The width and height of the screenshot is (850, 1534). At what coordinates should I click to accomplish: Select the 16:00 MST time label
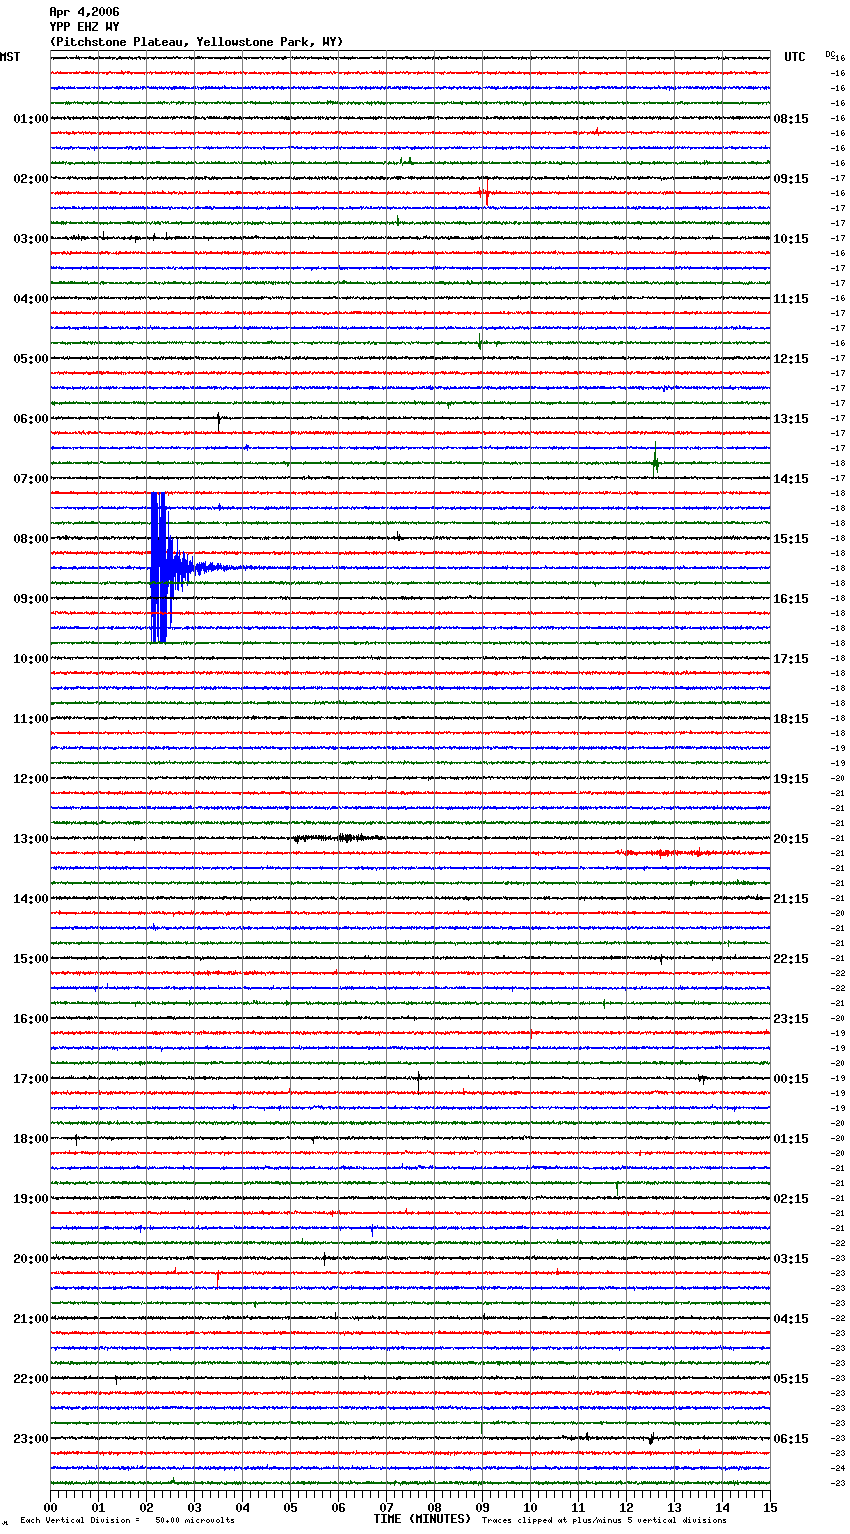click(31, 1019)
